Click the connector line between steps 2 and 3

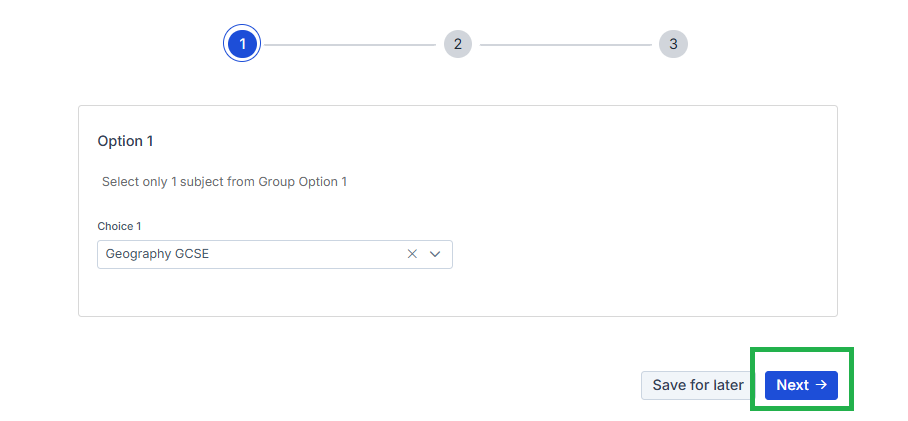[x=565, y=44]
